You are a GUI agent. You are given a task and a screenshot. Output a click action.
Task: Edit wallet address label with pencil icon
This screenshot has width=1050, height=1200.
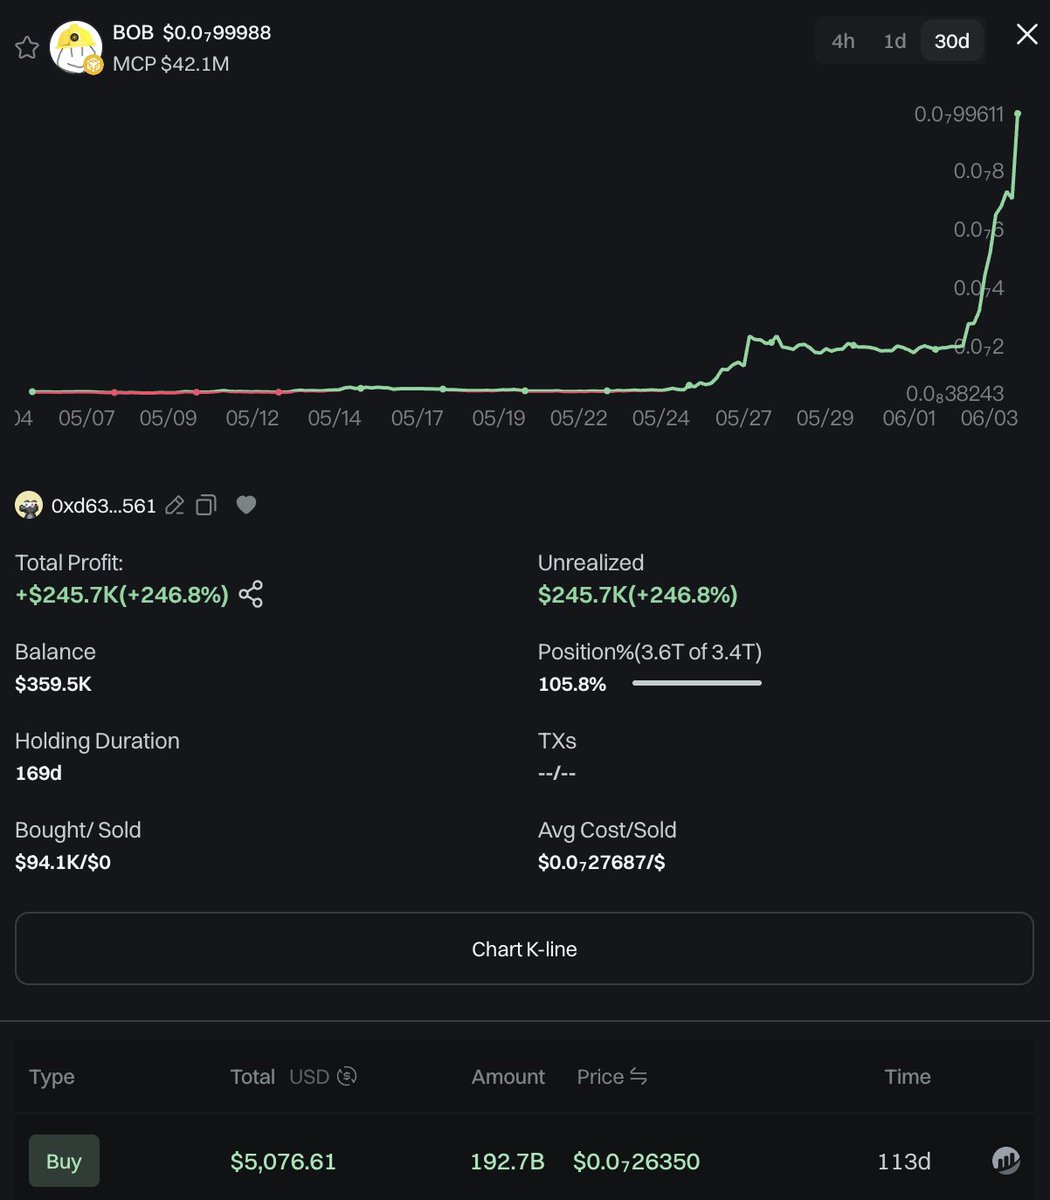point(174,505)
